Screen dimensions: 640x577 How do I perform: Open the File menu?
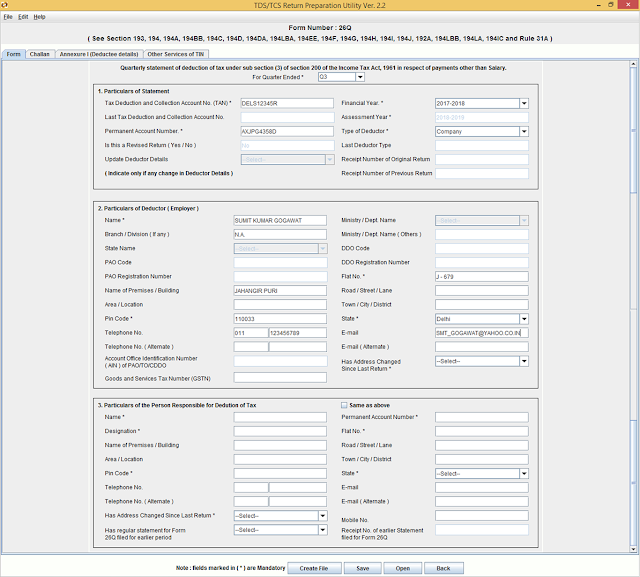point(8,17)
